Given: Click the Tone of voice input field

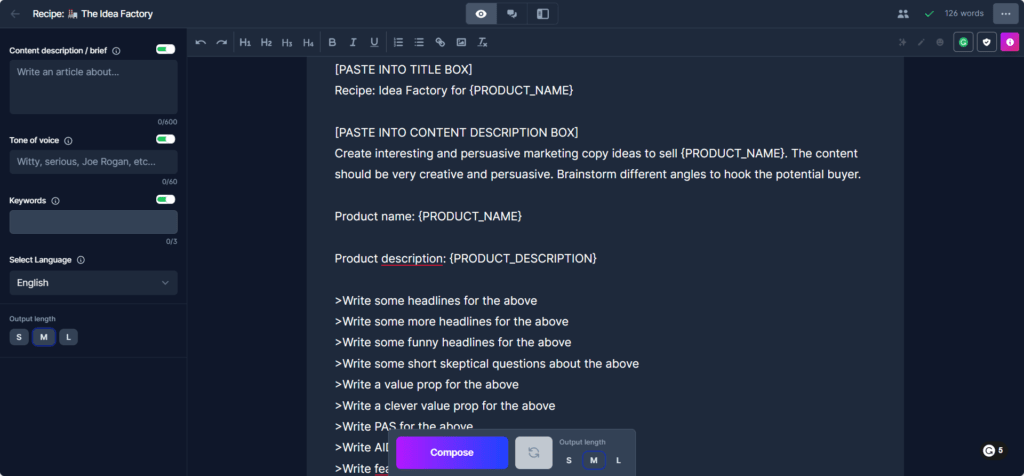Looking at the screenshot, I should point(93,162).
